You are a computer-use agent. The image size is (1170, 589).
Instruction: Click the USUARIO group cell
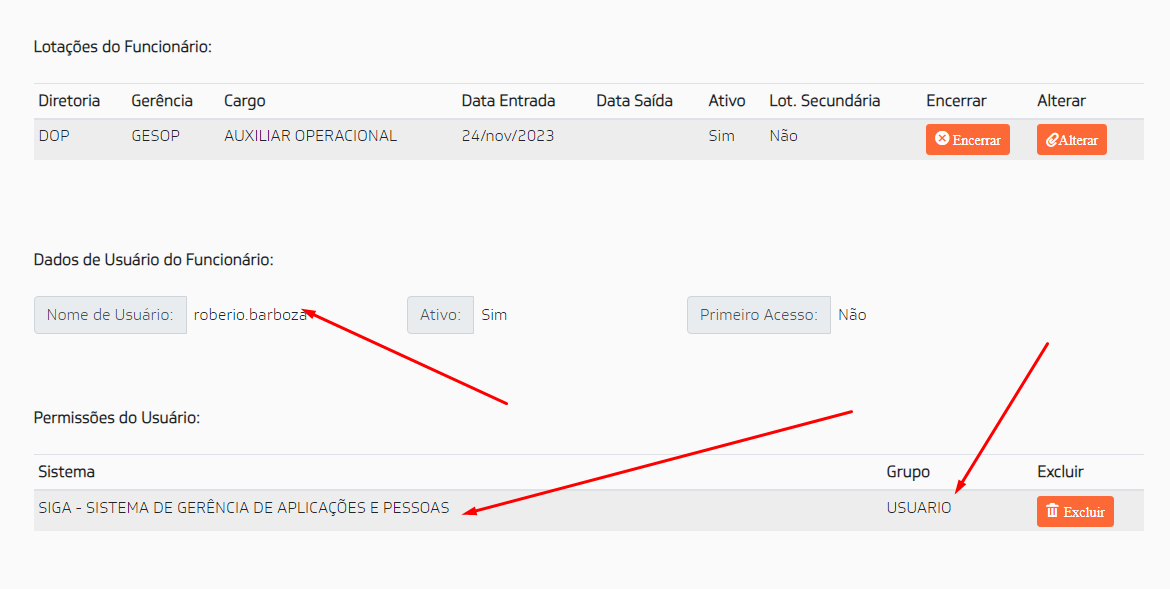pos(919,508)
